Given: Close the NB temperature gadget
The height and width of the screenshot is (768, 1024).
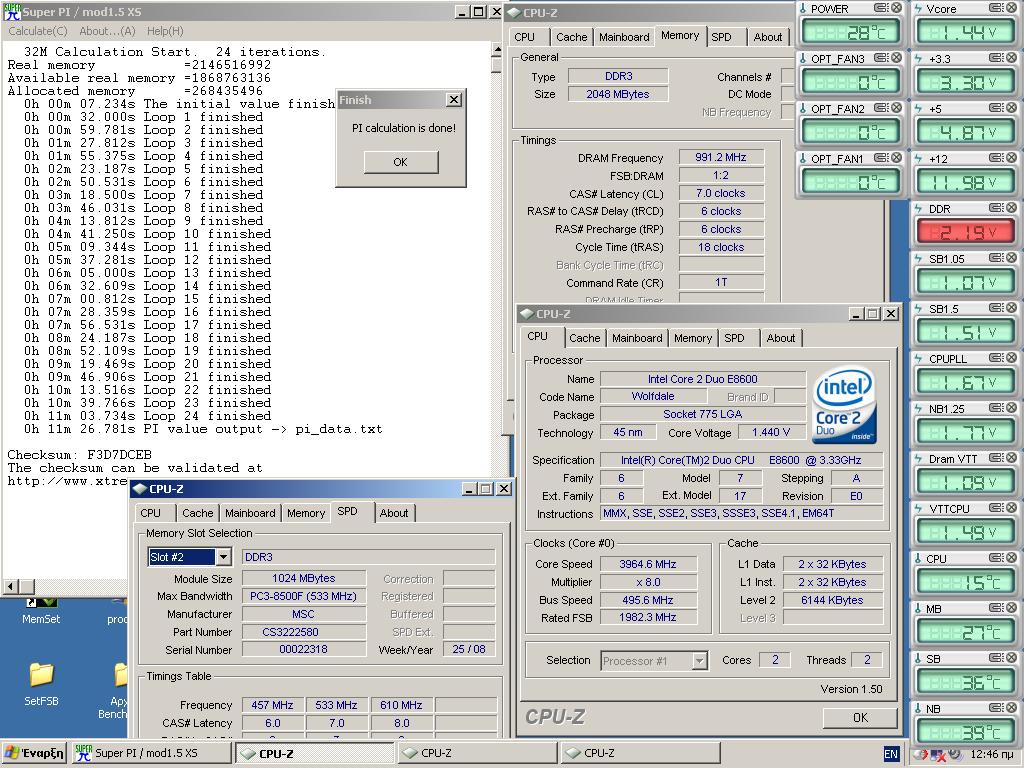Looking at the screenshot, I should tap(1012, 708).
